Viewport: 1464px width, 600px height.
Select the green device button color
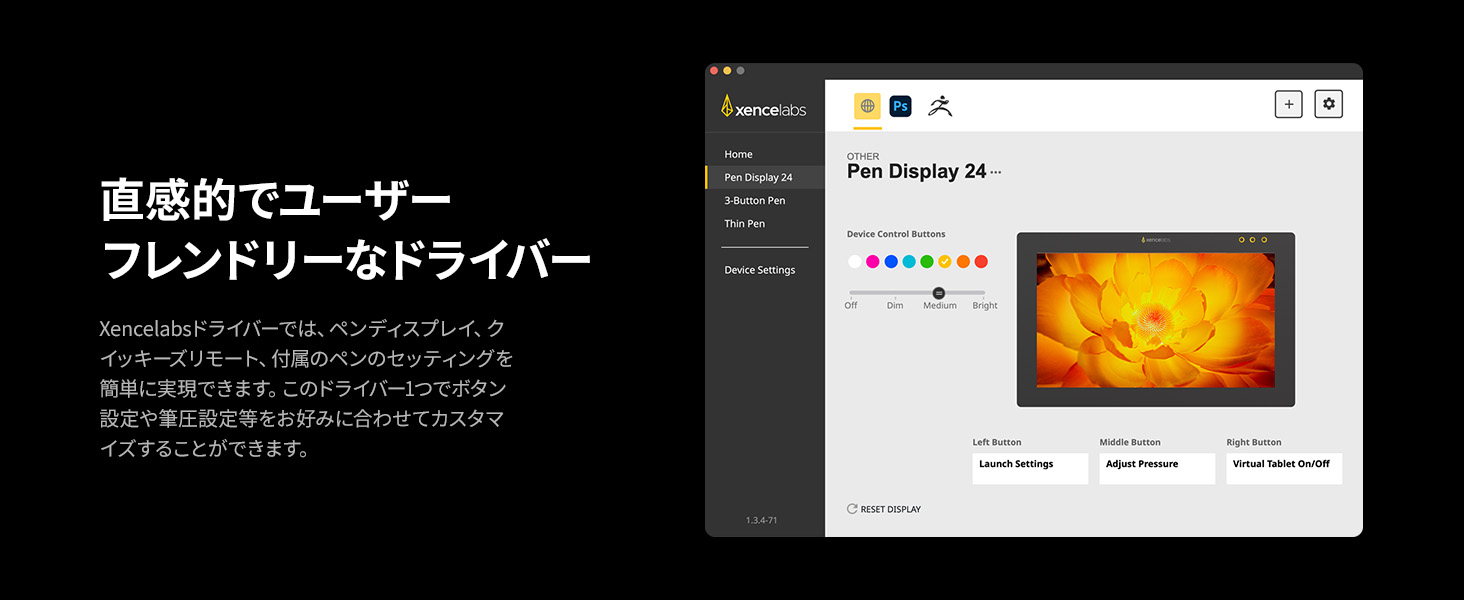click(x=927, y=261)
